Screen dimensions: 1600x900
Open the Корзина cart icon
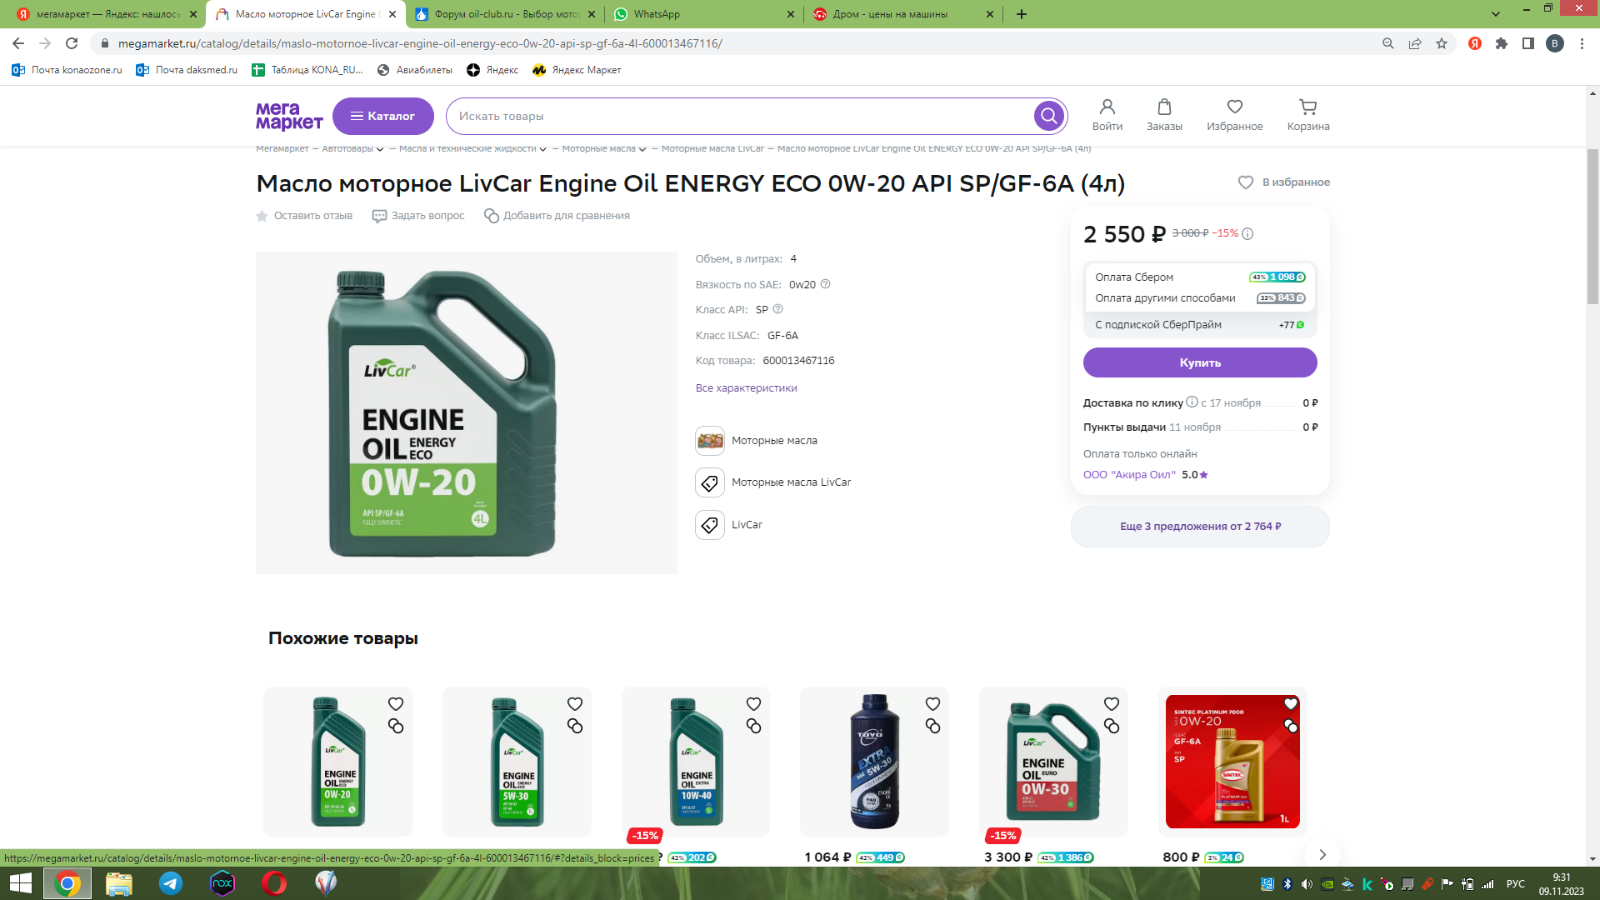coord(1308,115)
